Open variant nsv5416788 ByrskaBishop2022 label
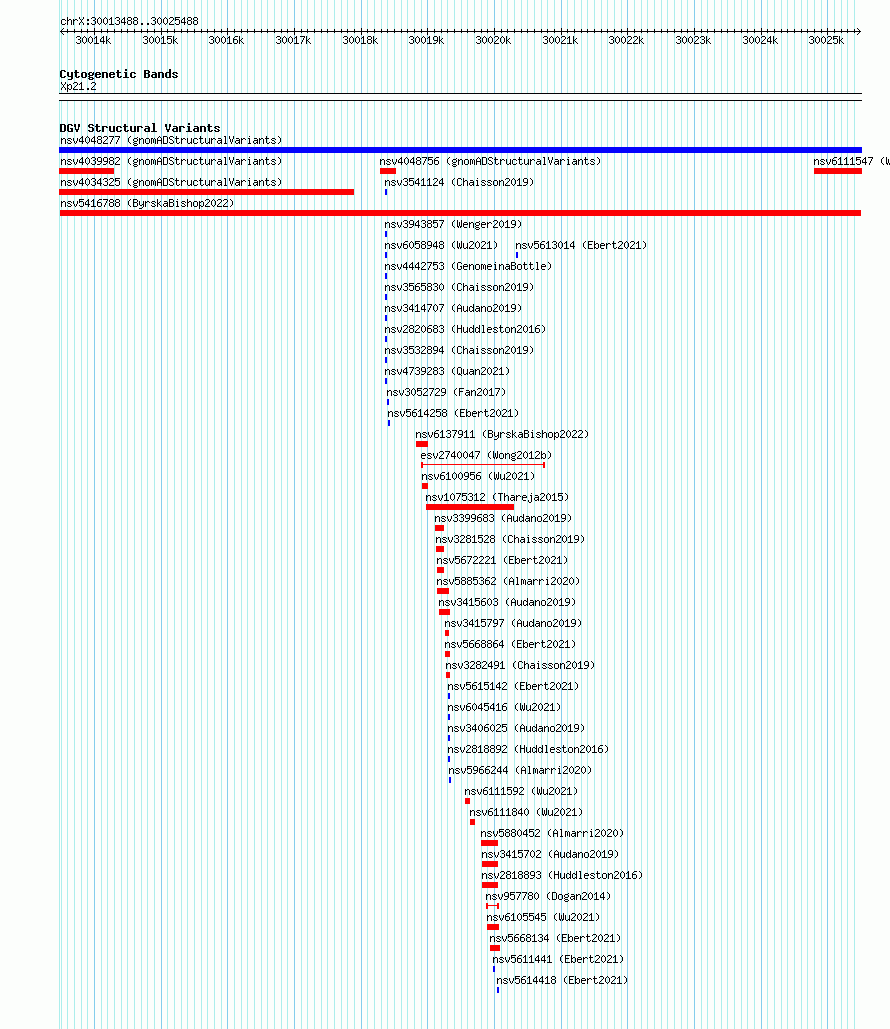 tap(147, 203)
